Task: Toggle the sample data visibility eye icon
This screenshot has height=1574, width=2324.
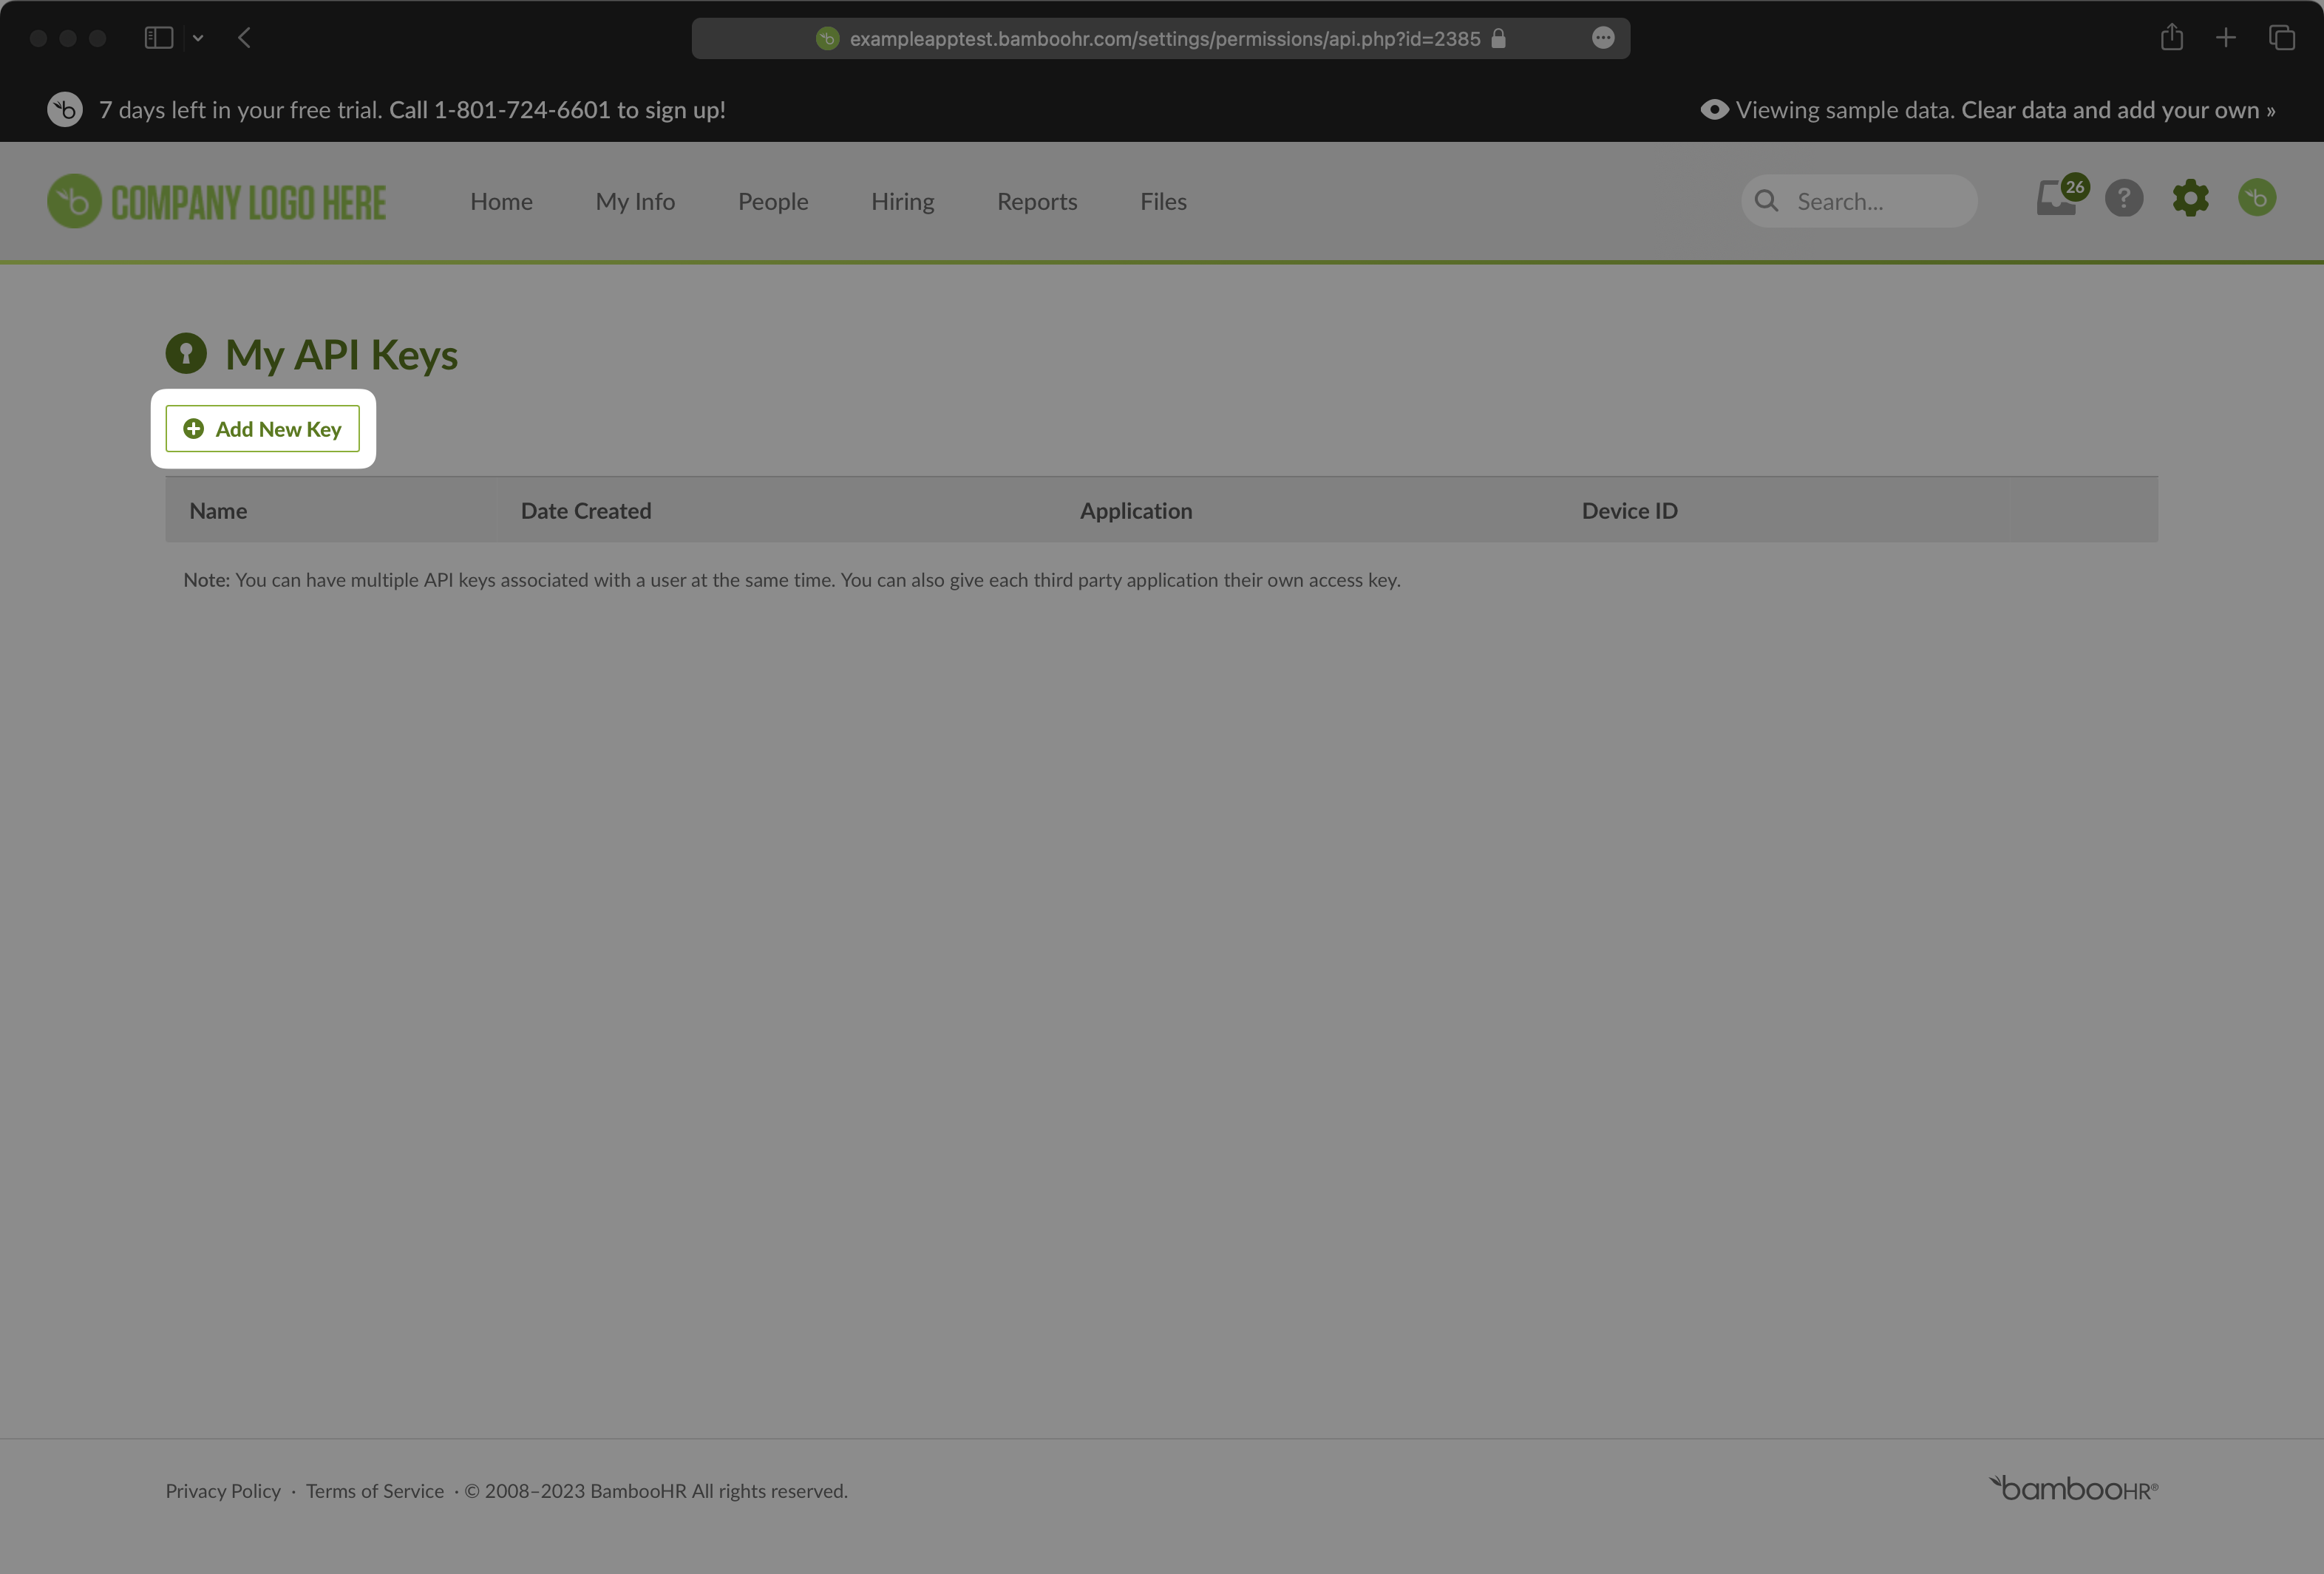Action: pyautogui.click(x=1714, y=109)
